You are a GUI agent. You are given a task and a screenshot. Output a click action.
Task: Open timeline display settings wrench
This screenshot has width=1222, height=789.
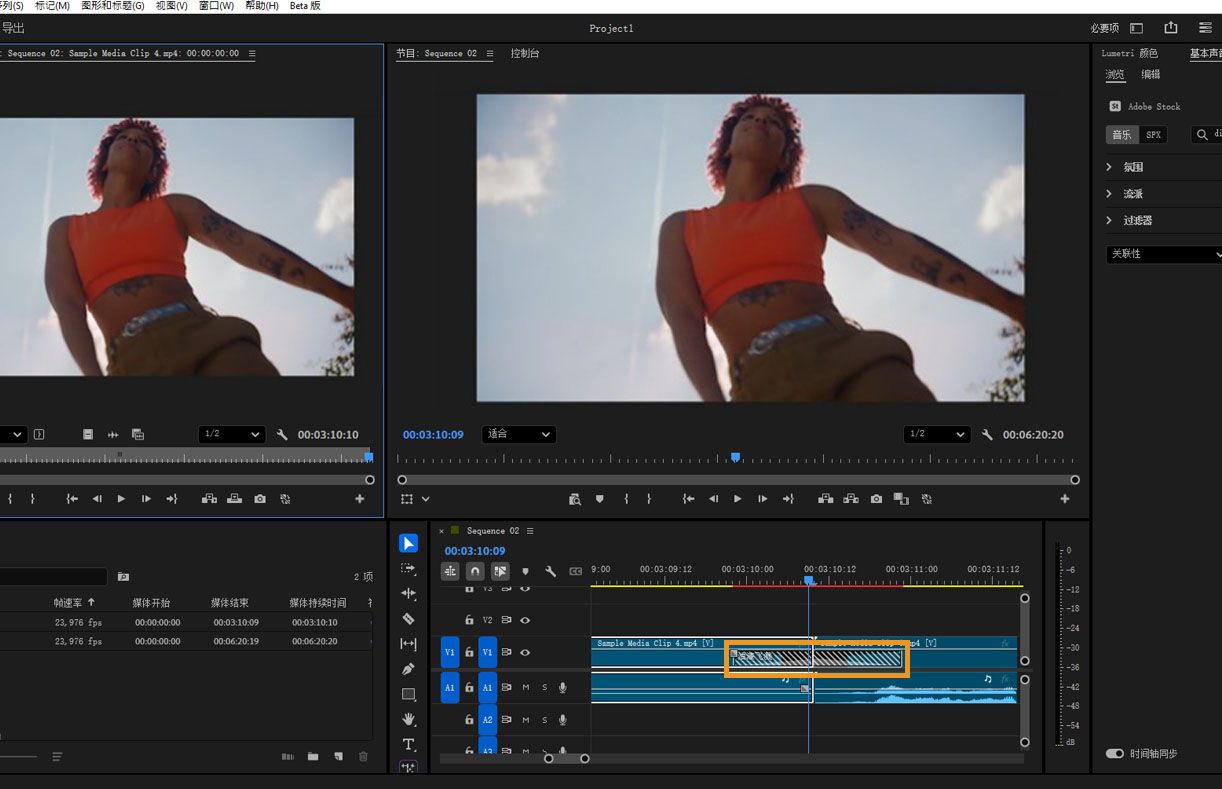click(x=550, y=572)
